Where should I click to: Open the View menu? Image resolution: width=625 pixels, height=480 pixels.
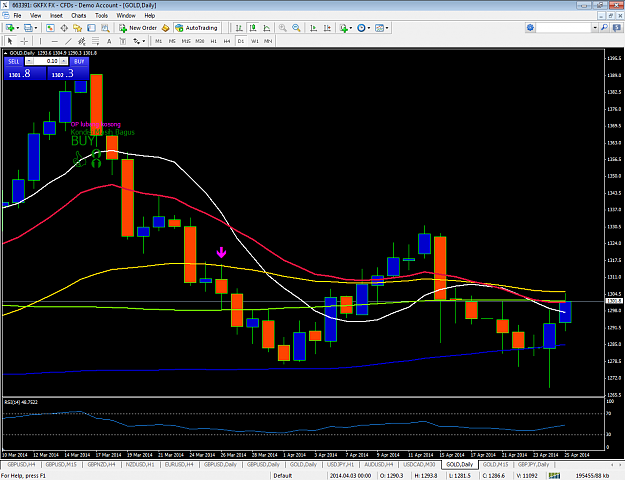[35, 16]
